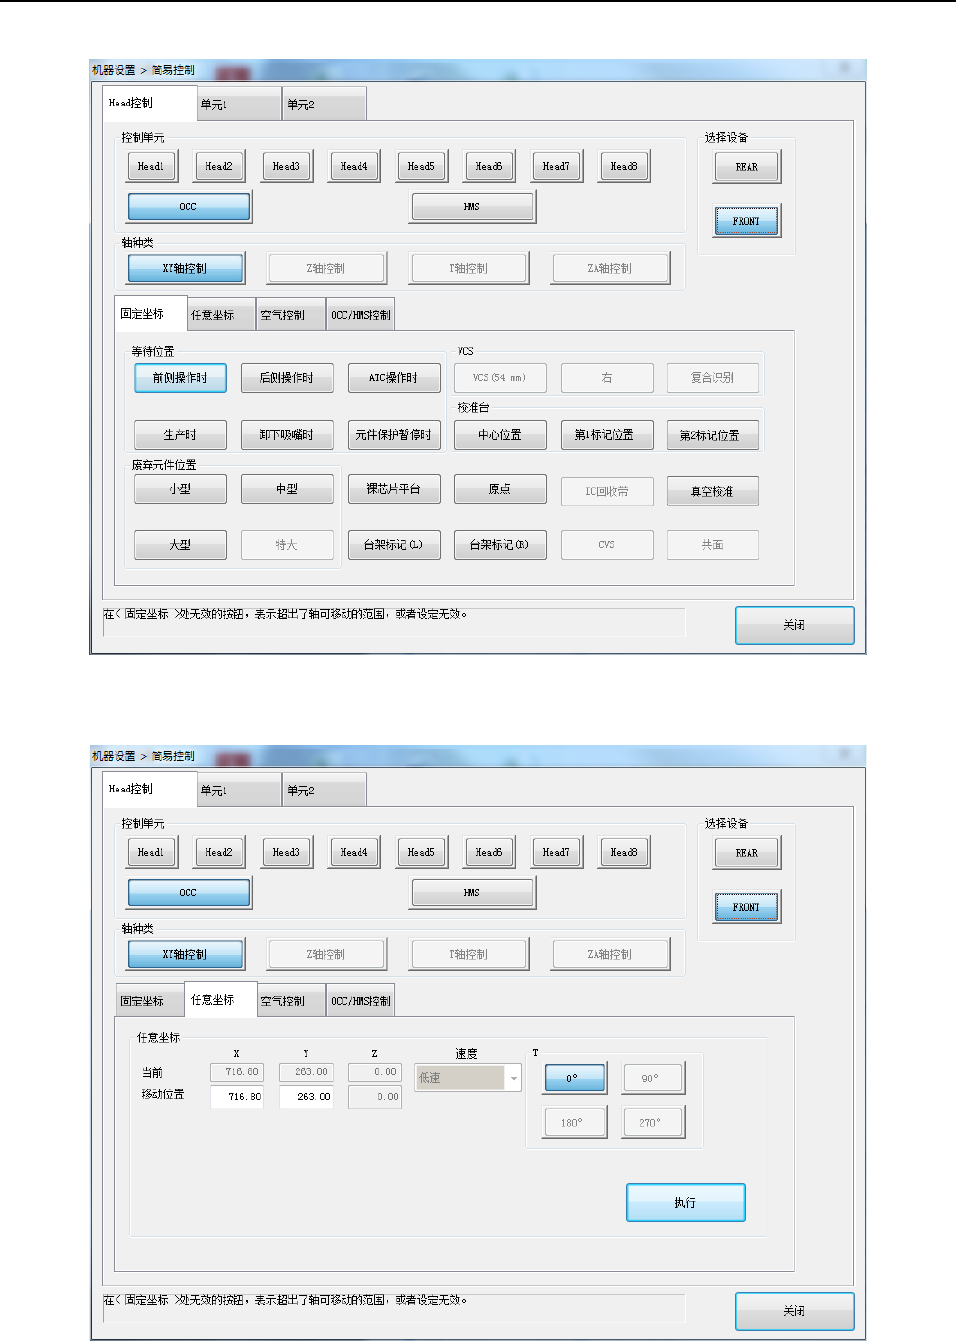Switch to 空气控制 tab in the 固定坐标 window
The width and height of the screenshot is (956, 1341).
pos(291,315)
